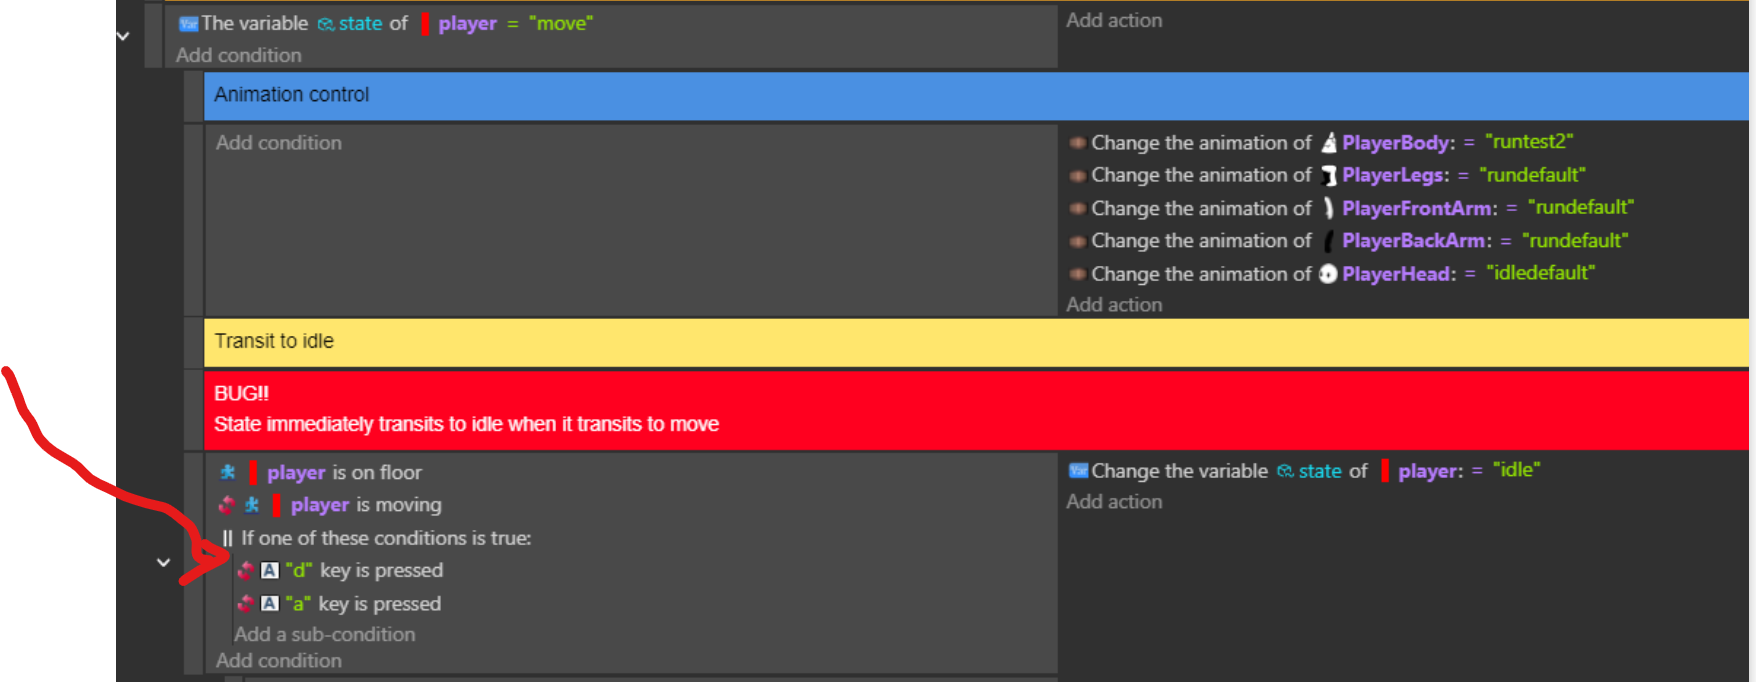Click the PlayerBody sprite icon
The width and height of the screenshot is (1756, 682).
click(1328, 143)
